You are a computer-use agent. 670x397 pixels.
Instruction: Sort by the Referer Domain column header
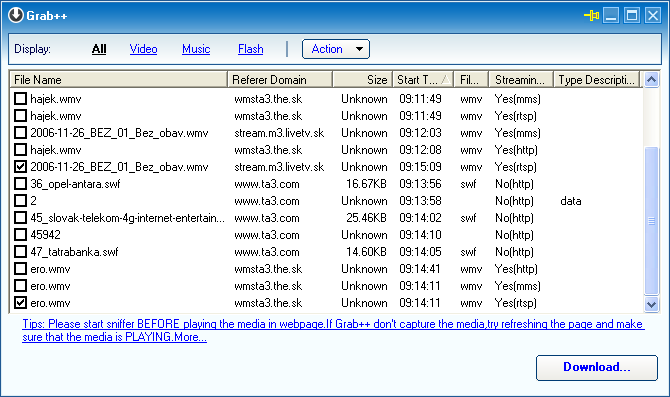tap(280, 79)
